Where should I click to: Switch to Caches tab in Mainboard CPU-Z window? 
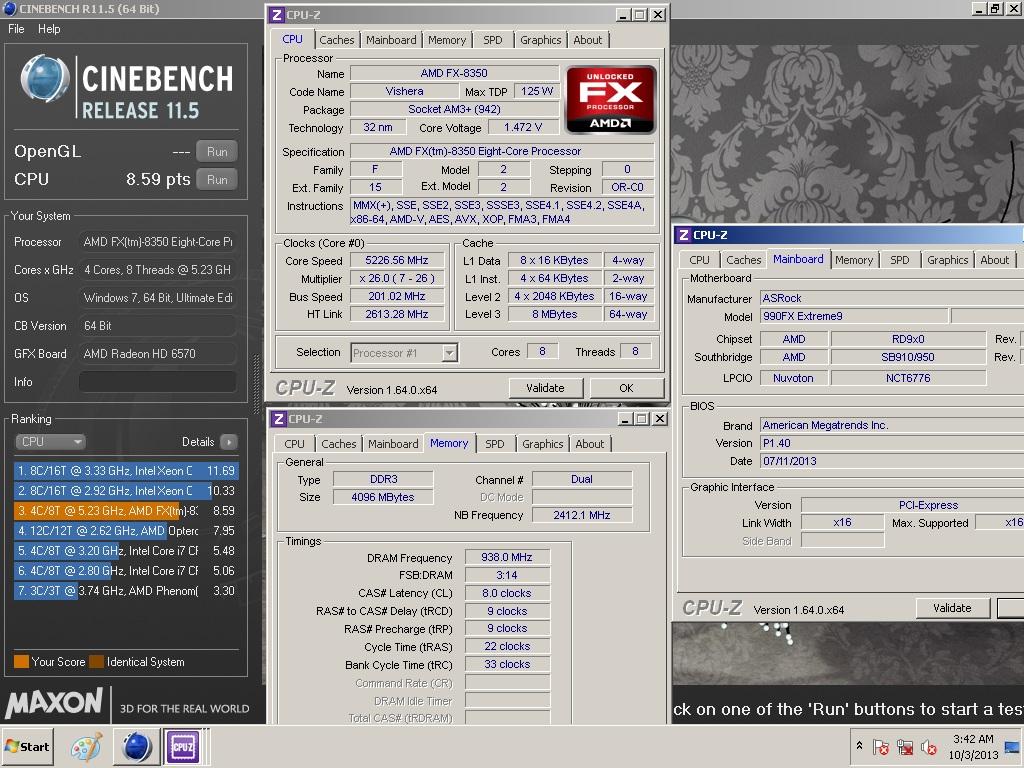click(744, 260)
